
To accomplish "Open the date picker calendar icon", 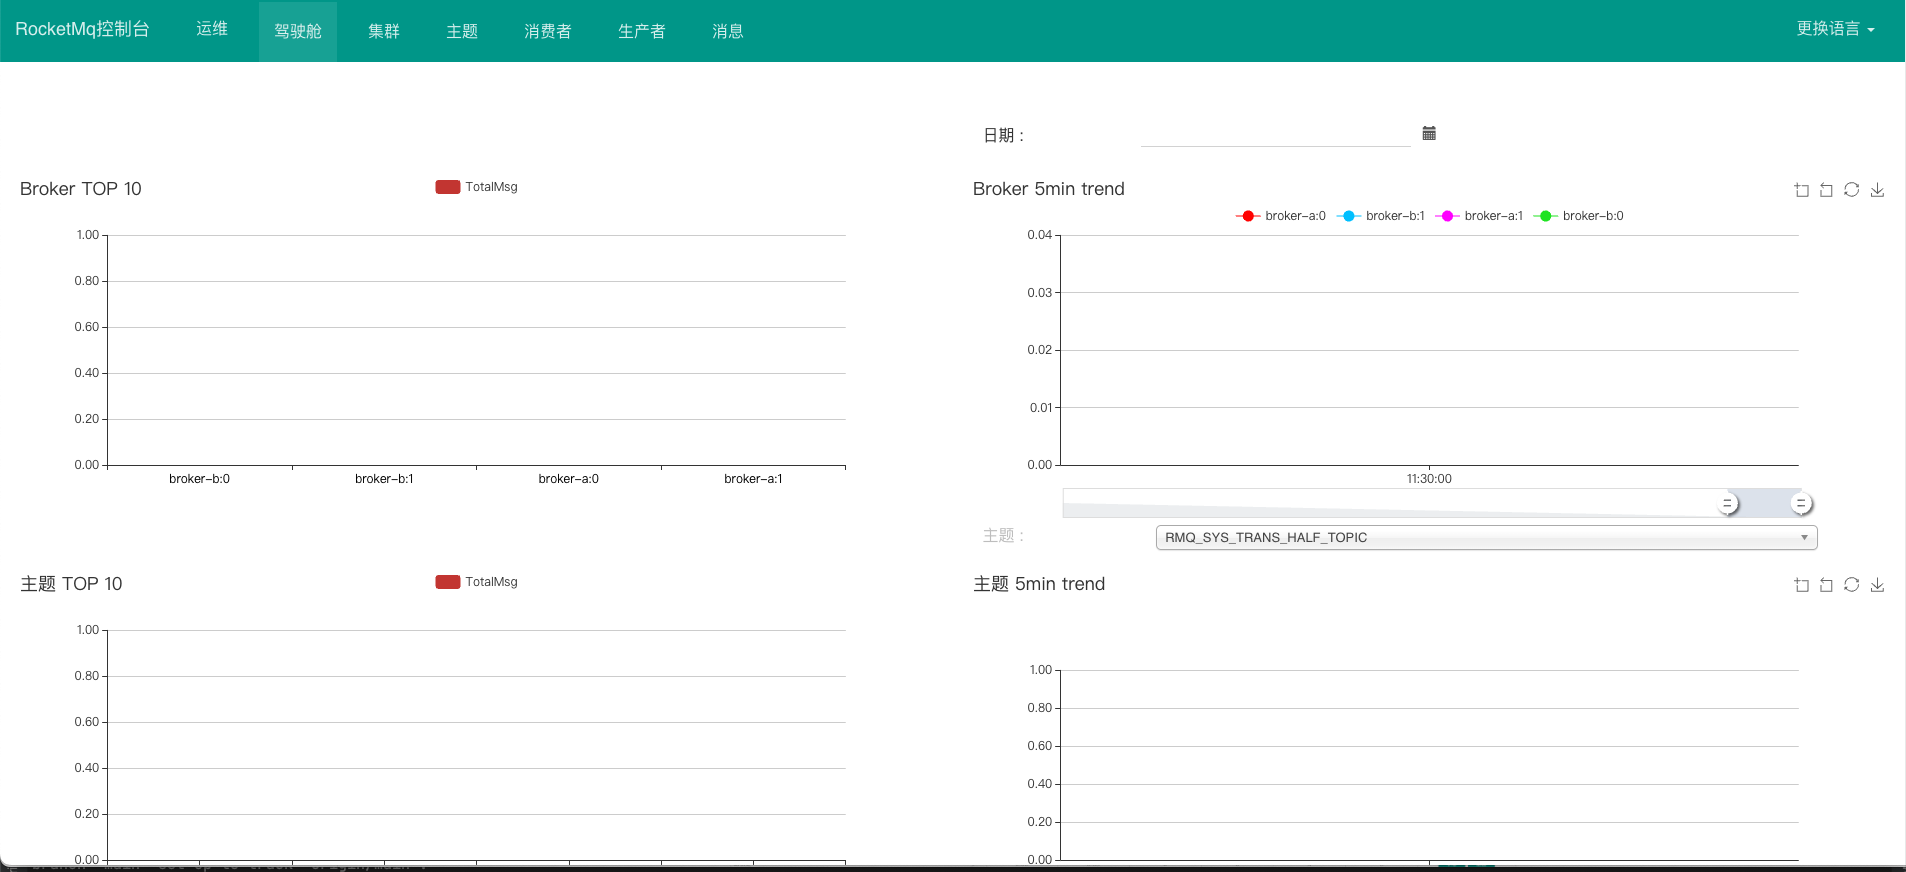I will tap(1429, 133).
